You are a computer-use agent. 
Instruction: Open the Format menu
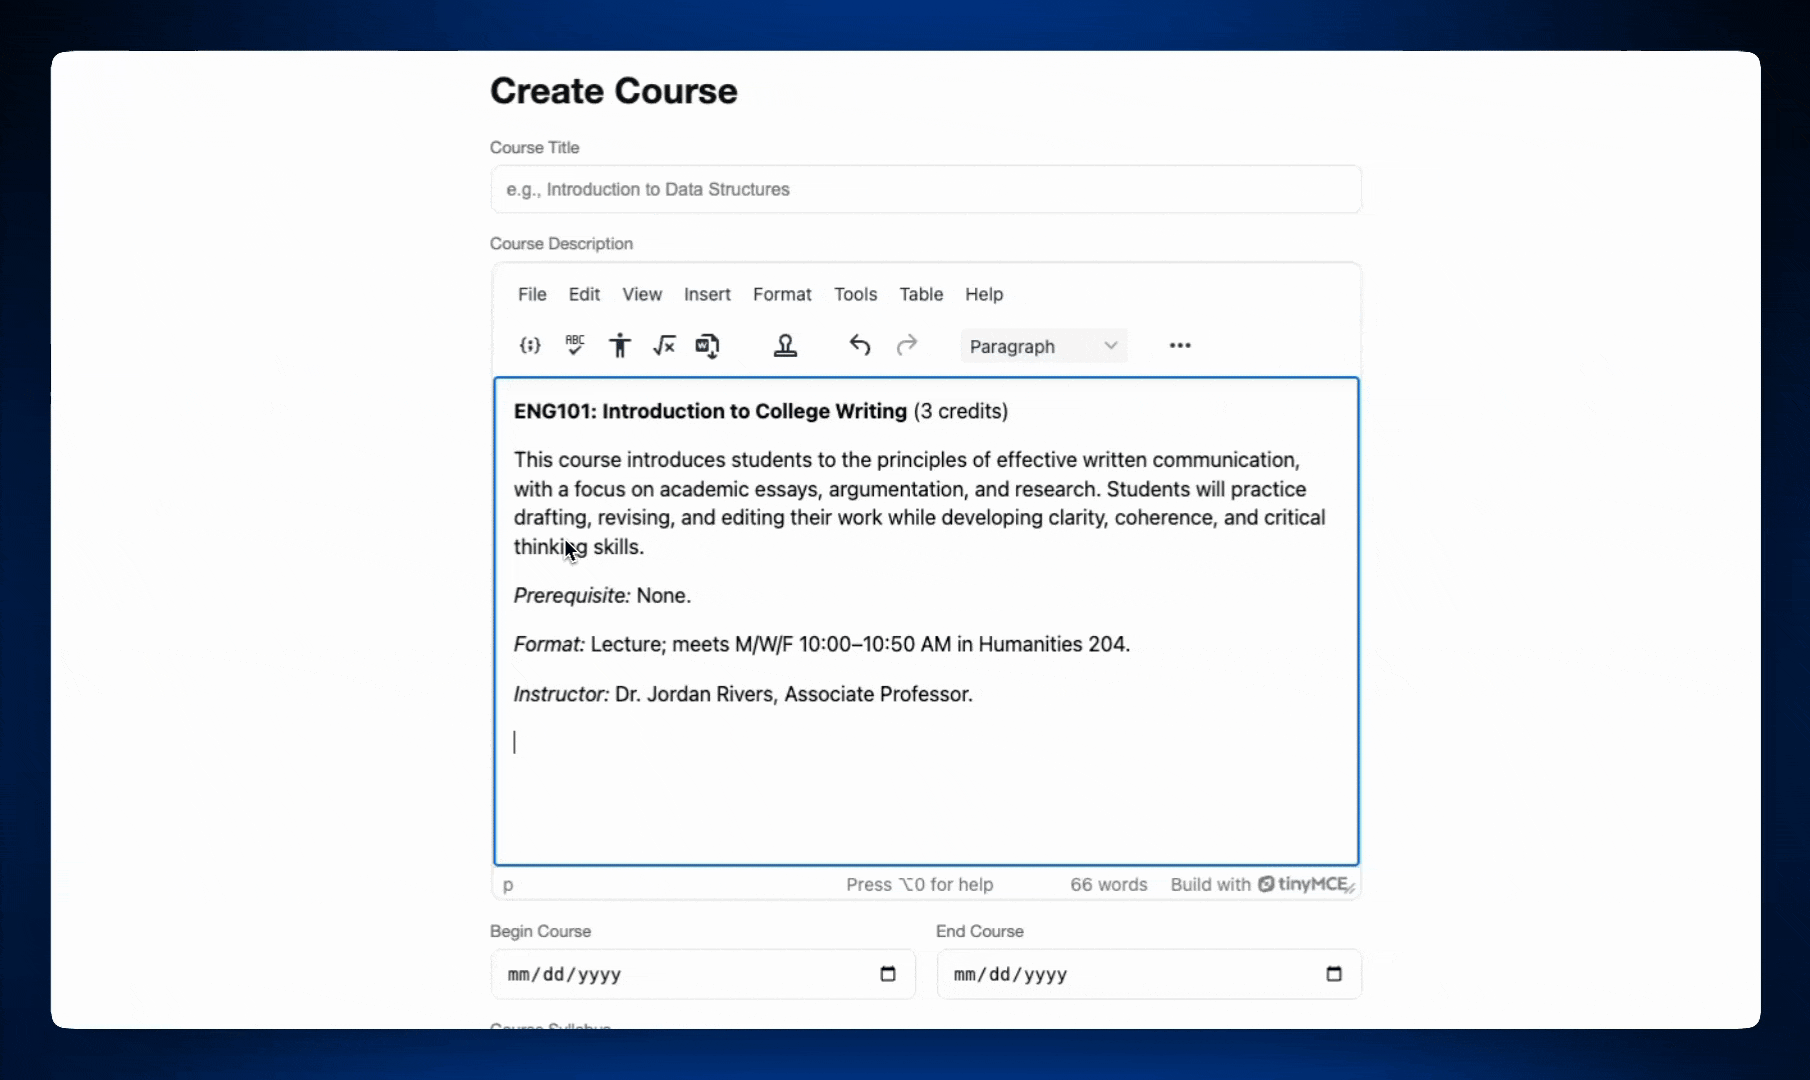coord(782,294)
